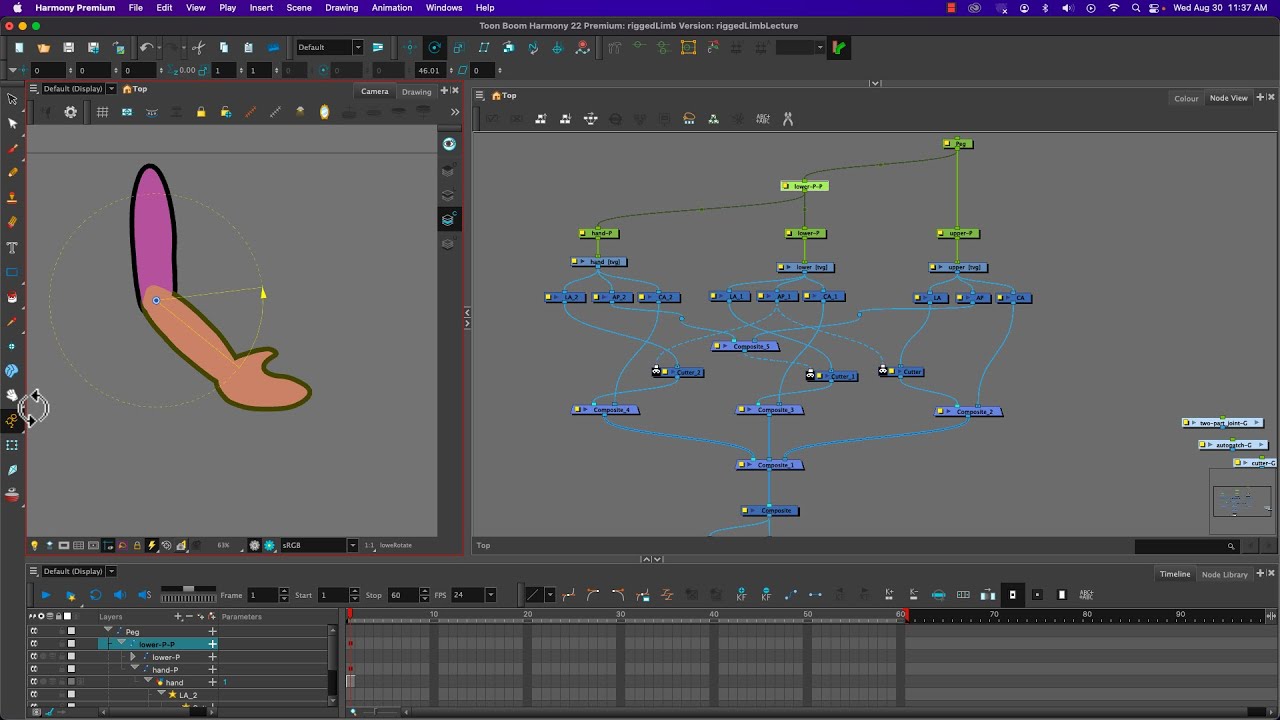The image size is (1280, 720).
Task: Select the Skew tool in the top toolbar
Action: click(x=484, y=47)
